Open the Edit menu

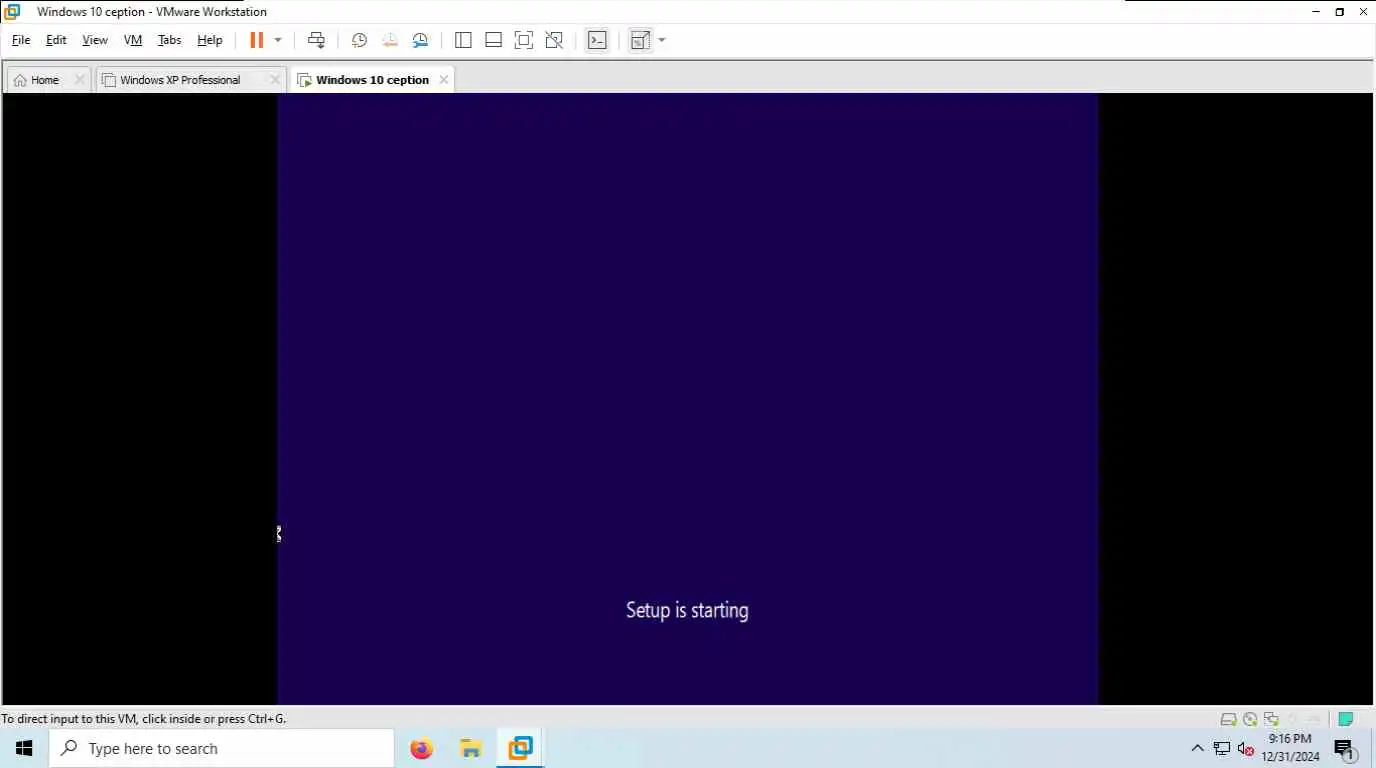pos(56,40)
